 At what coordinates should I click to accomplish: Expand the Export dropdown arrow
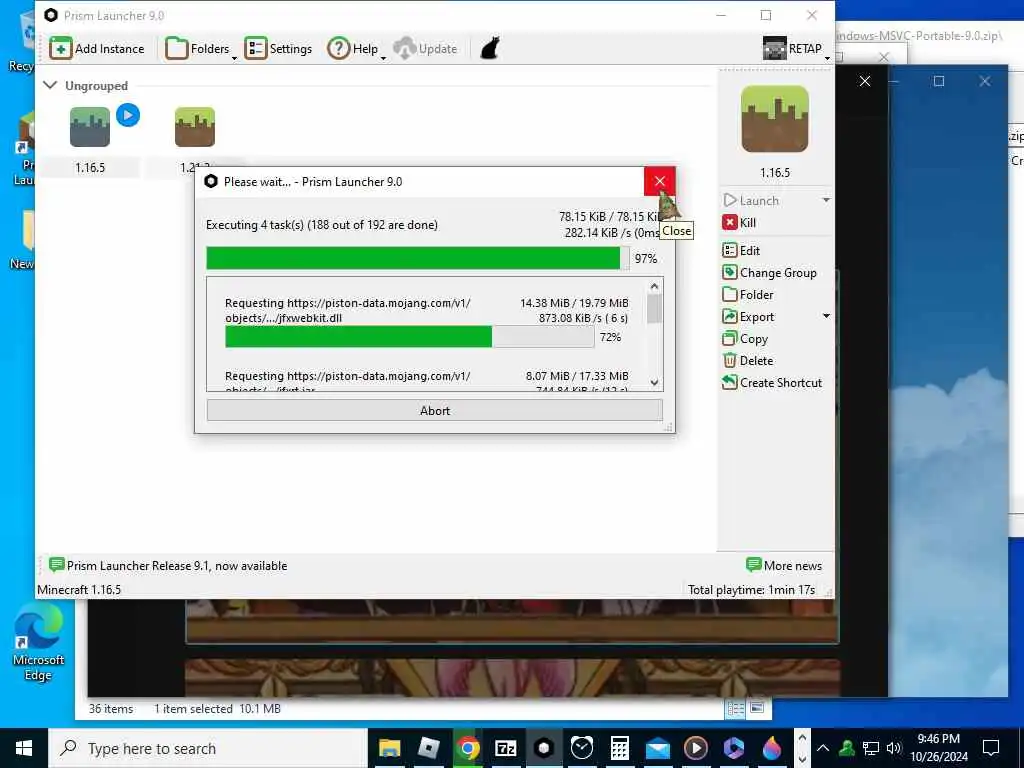pyautogui.click(x=826, y=316)
